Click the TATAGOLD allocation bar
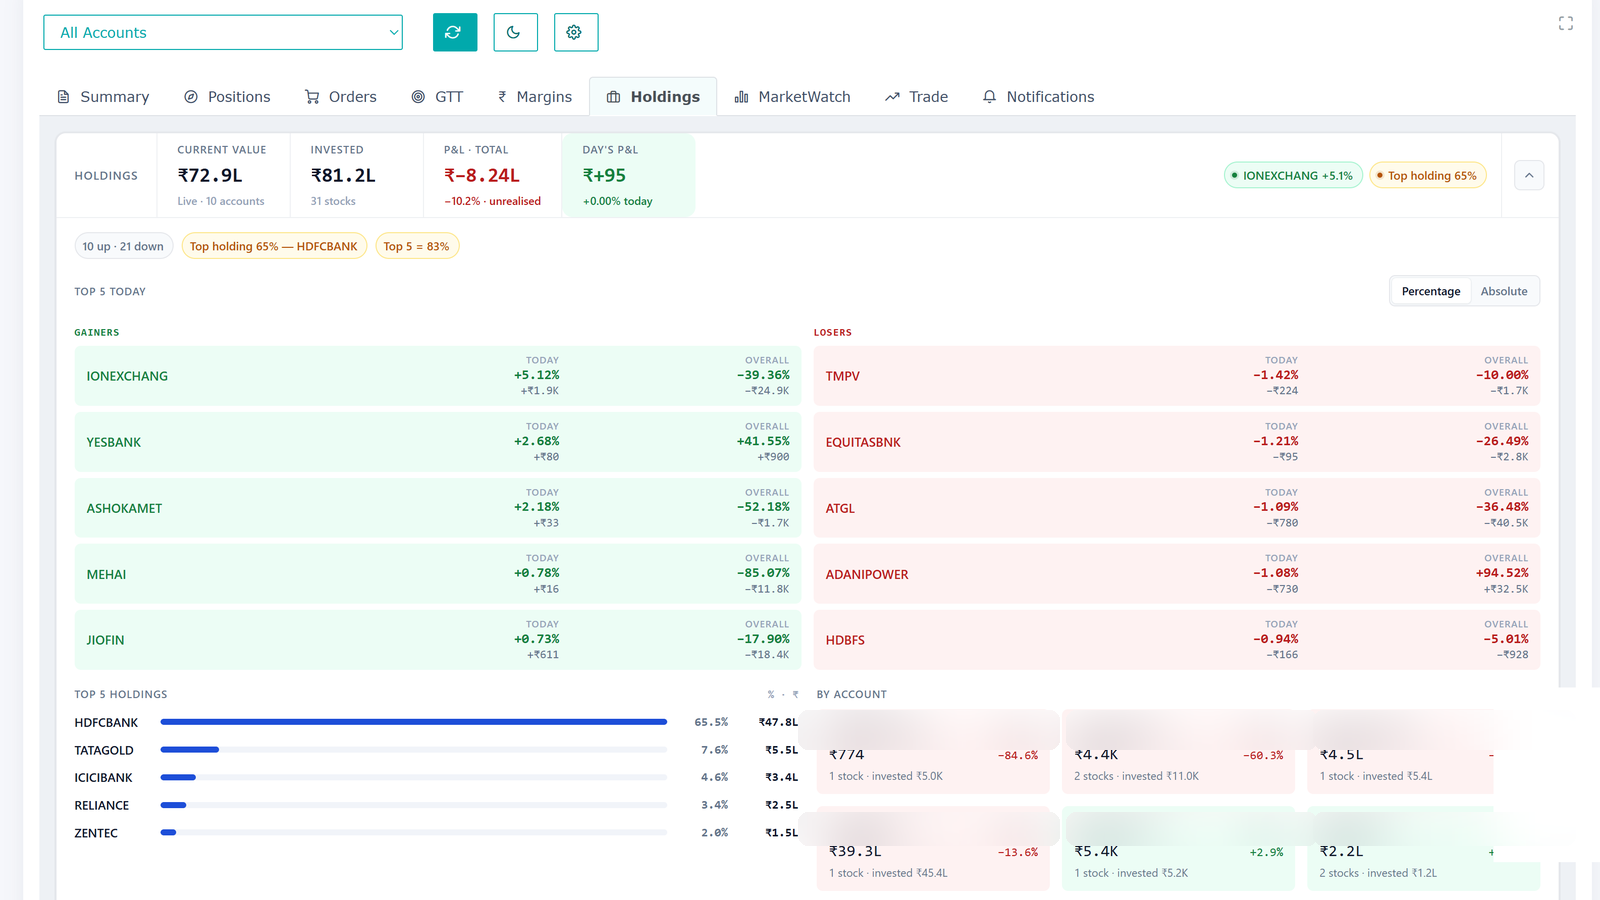This screenshot has height=900, width=1600. pyautogui.click(x=413, y=750)
